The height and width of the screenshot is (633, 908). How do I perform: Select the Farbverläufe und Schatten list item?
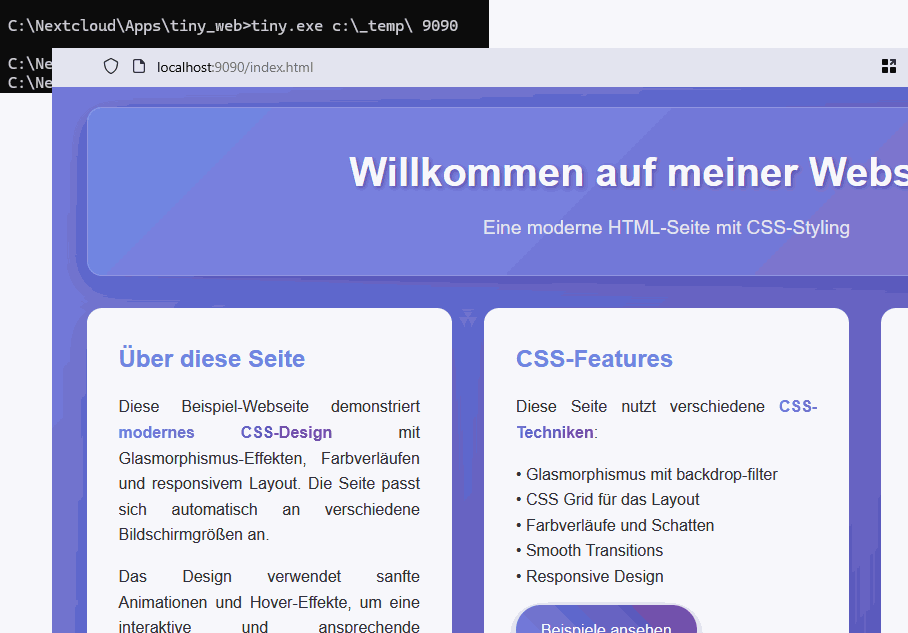click(x=615, y=525)
